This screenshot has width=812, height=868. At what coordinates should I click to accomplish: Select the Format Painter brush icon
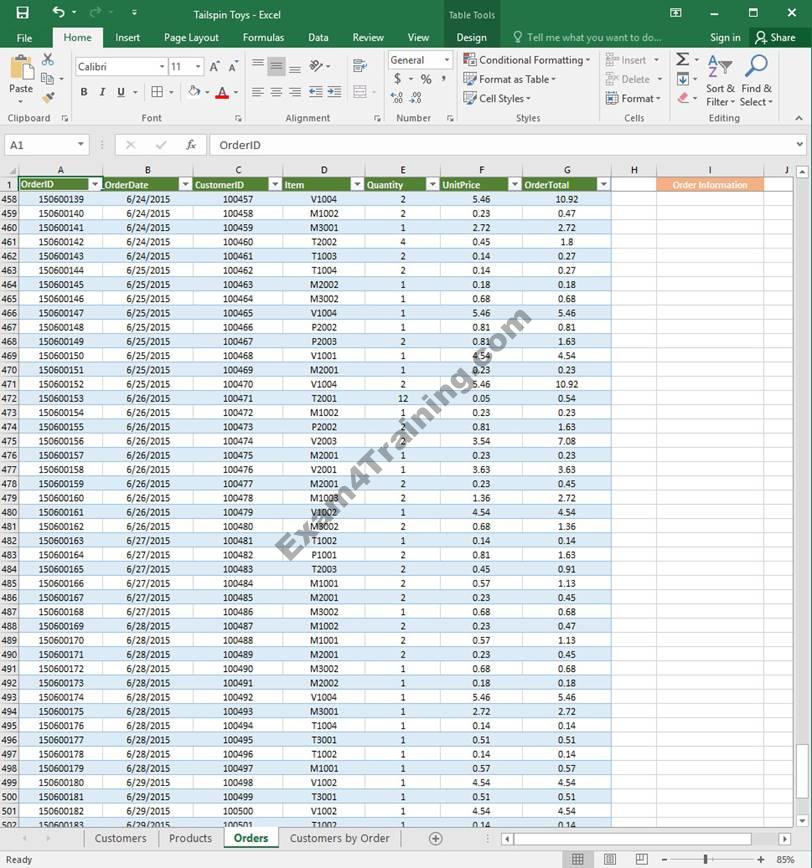coord(48,98)
